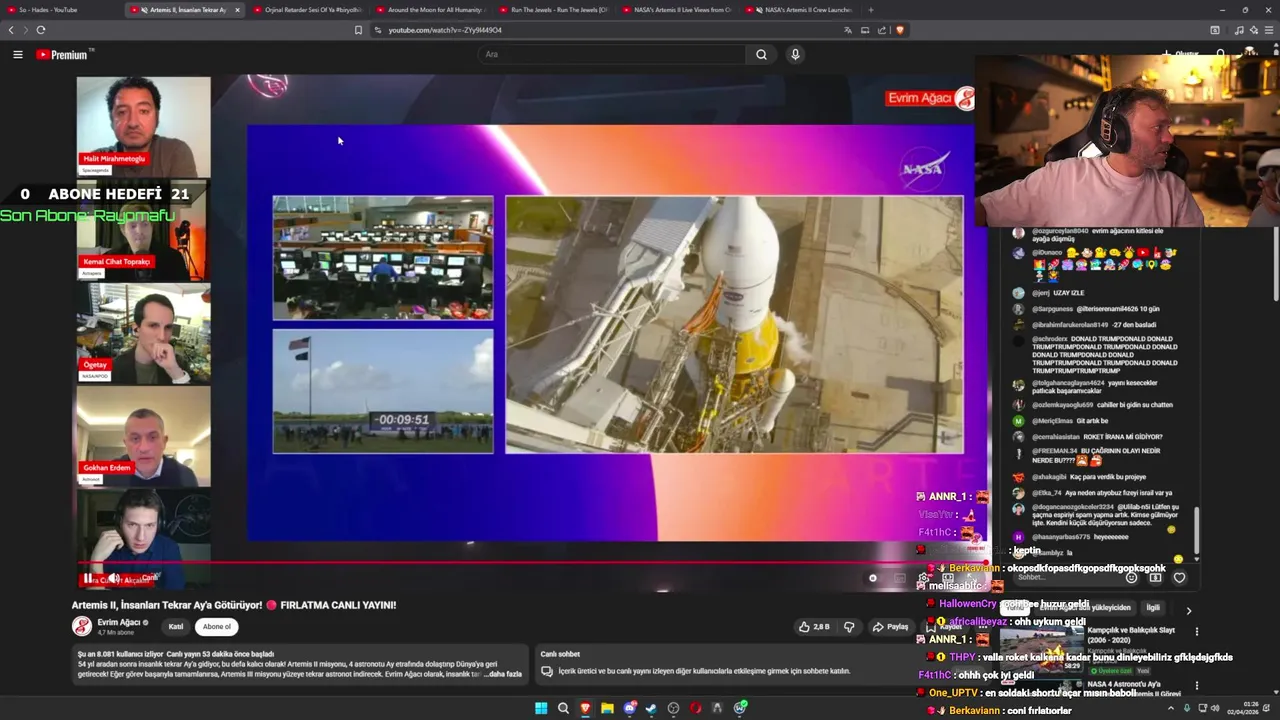
Task: Select the İlgili filter chip
Action: 1153,607
